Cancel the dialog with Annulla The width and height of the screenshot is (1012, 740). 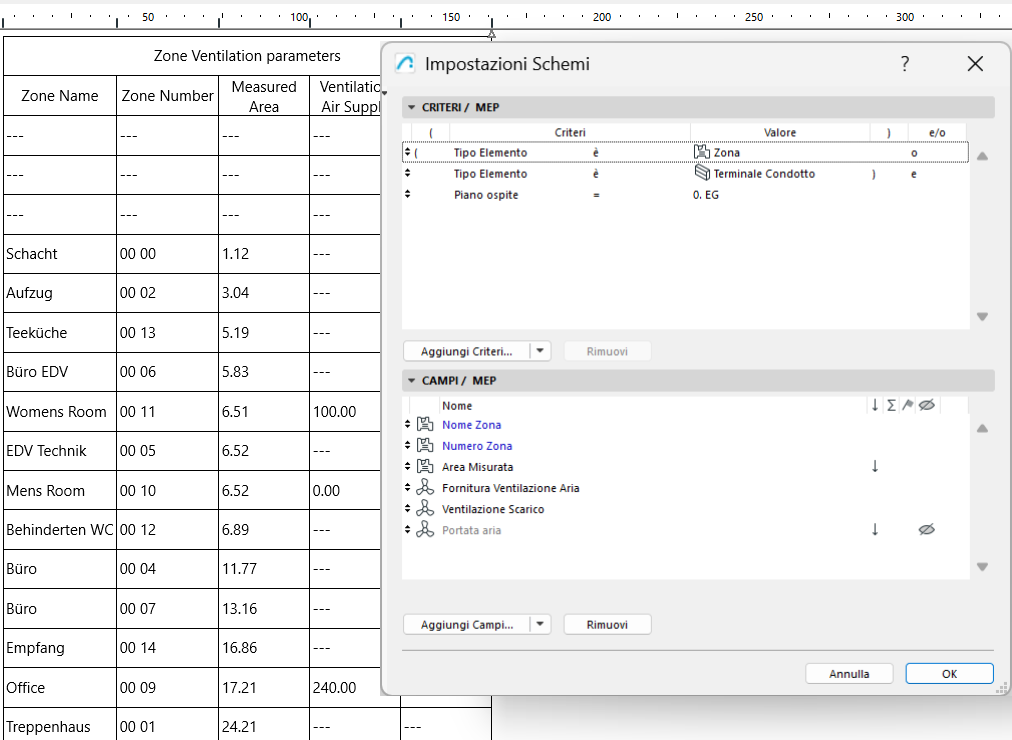tap(849, 673)
